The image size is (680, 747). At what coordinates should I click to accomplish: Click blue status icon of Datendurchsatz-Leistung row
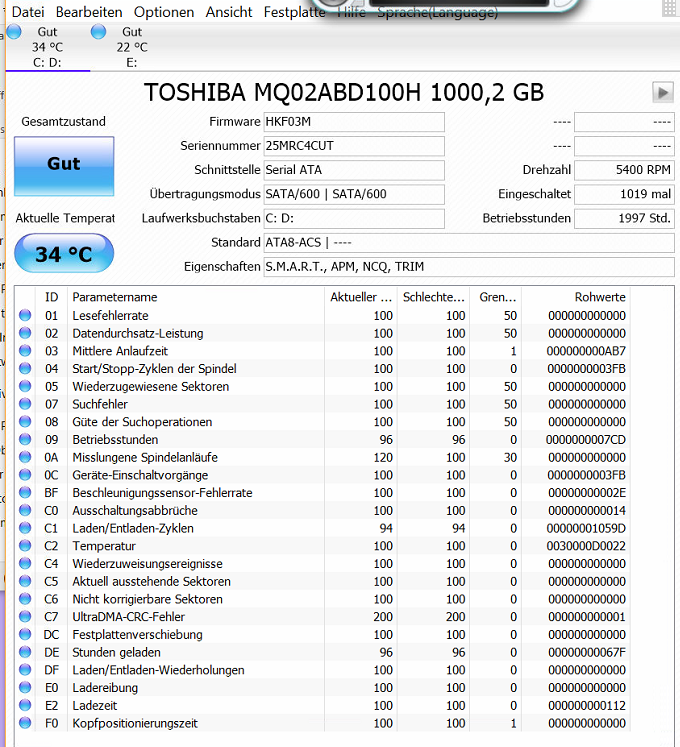coord(25,333)
